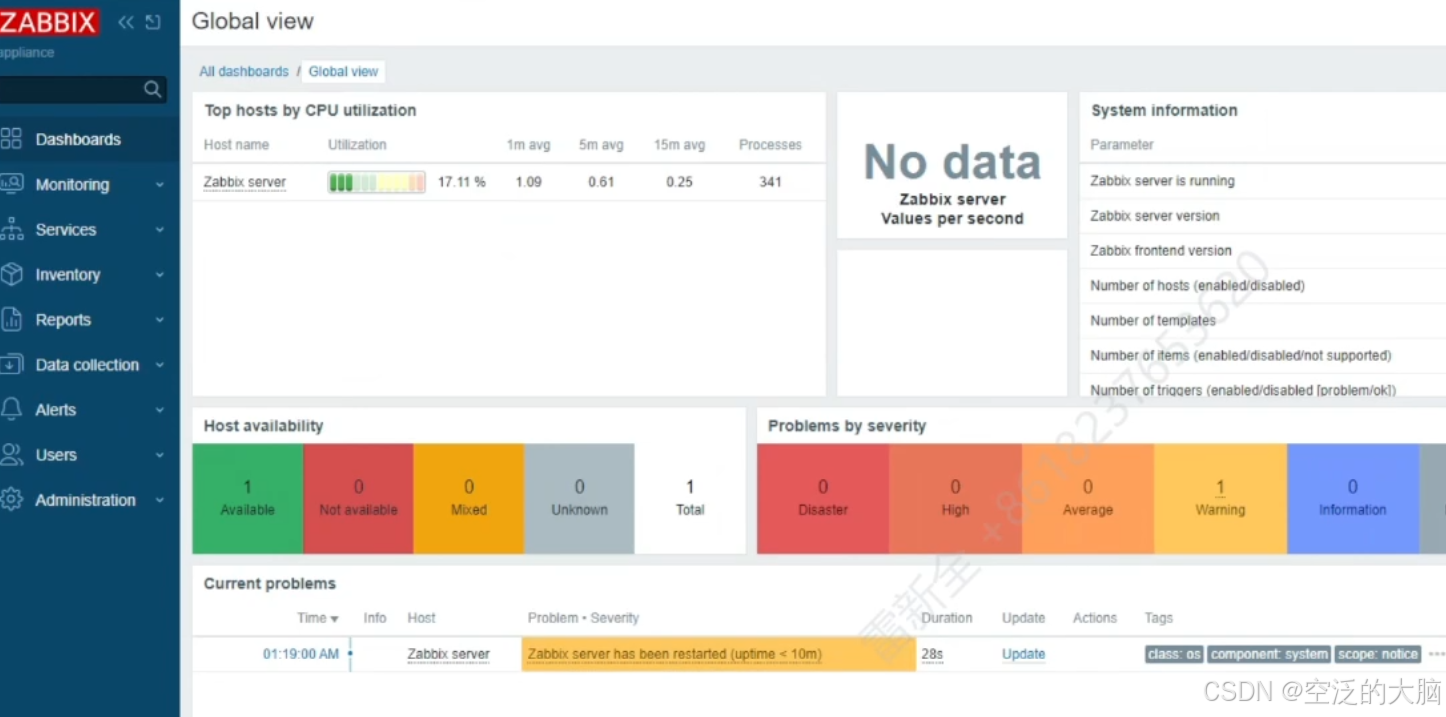Screen dimensions: 1446x717
Task: Click the Reports document icon
Action: [11, 319]
